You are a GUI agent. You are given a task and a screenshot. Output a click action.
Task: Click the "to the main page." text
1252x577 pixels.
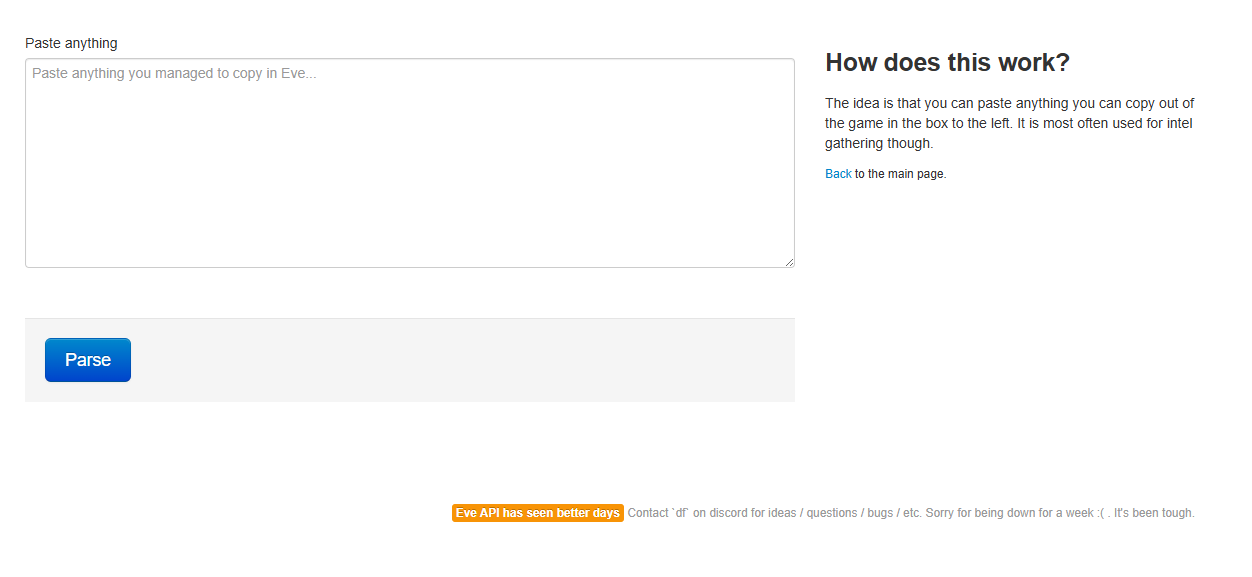900,174
